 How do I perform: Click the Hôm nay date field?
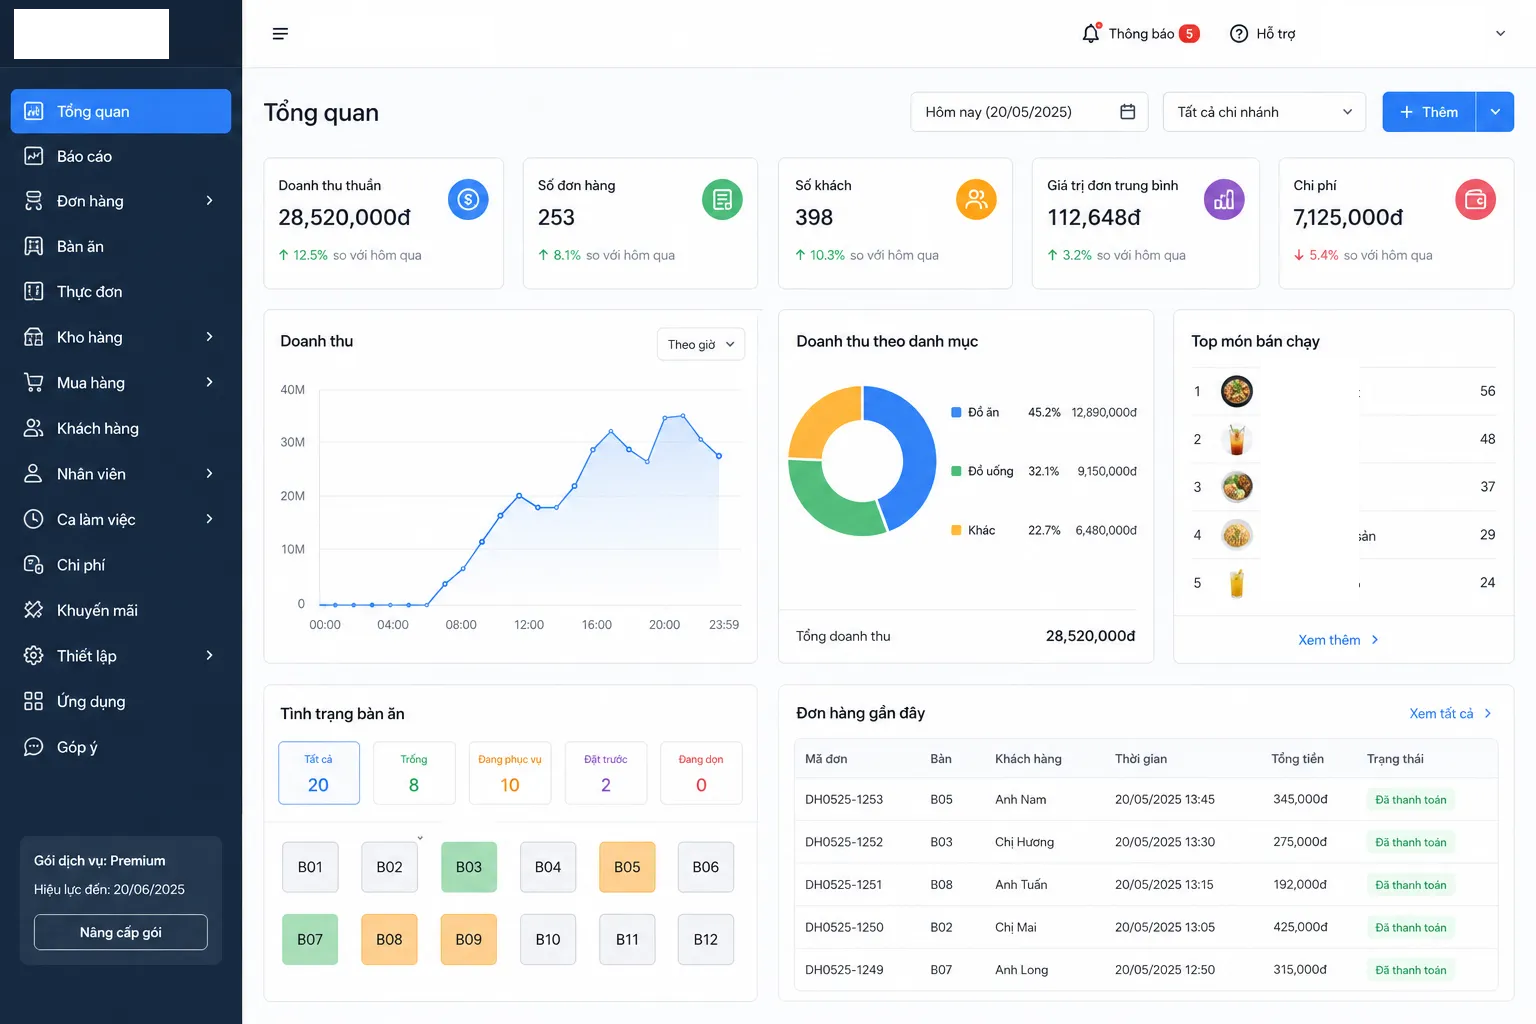[x=1029, y=112]
